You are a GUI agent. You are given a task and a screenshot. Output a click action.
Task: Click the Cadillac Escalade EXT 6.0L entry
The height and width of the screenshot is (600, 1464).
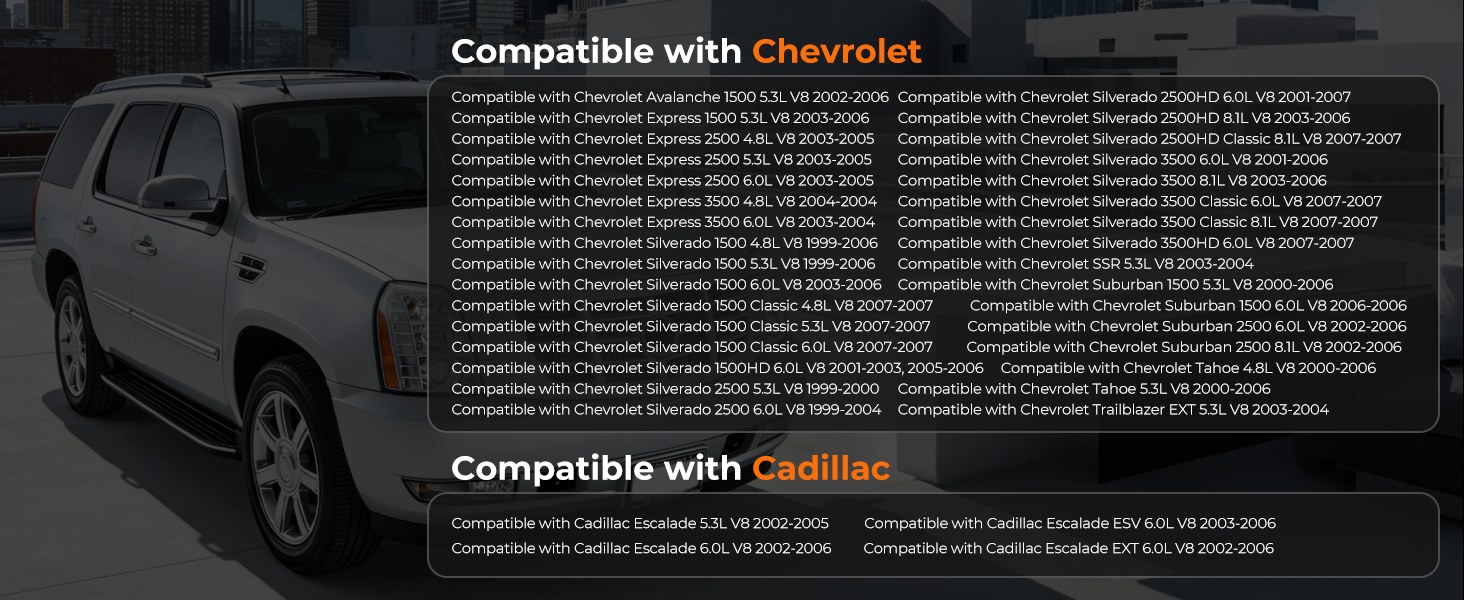coord(1068,548)
